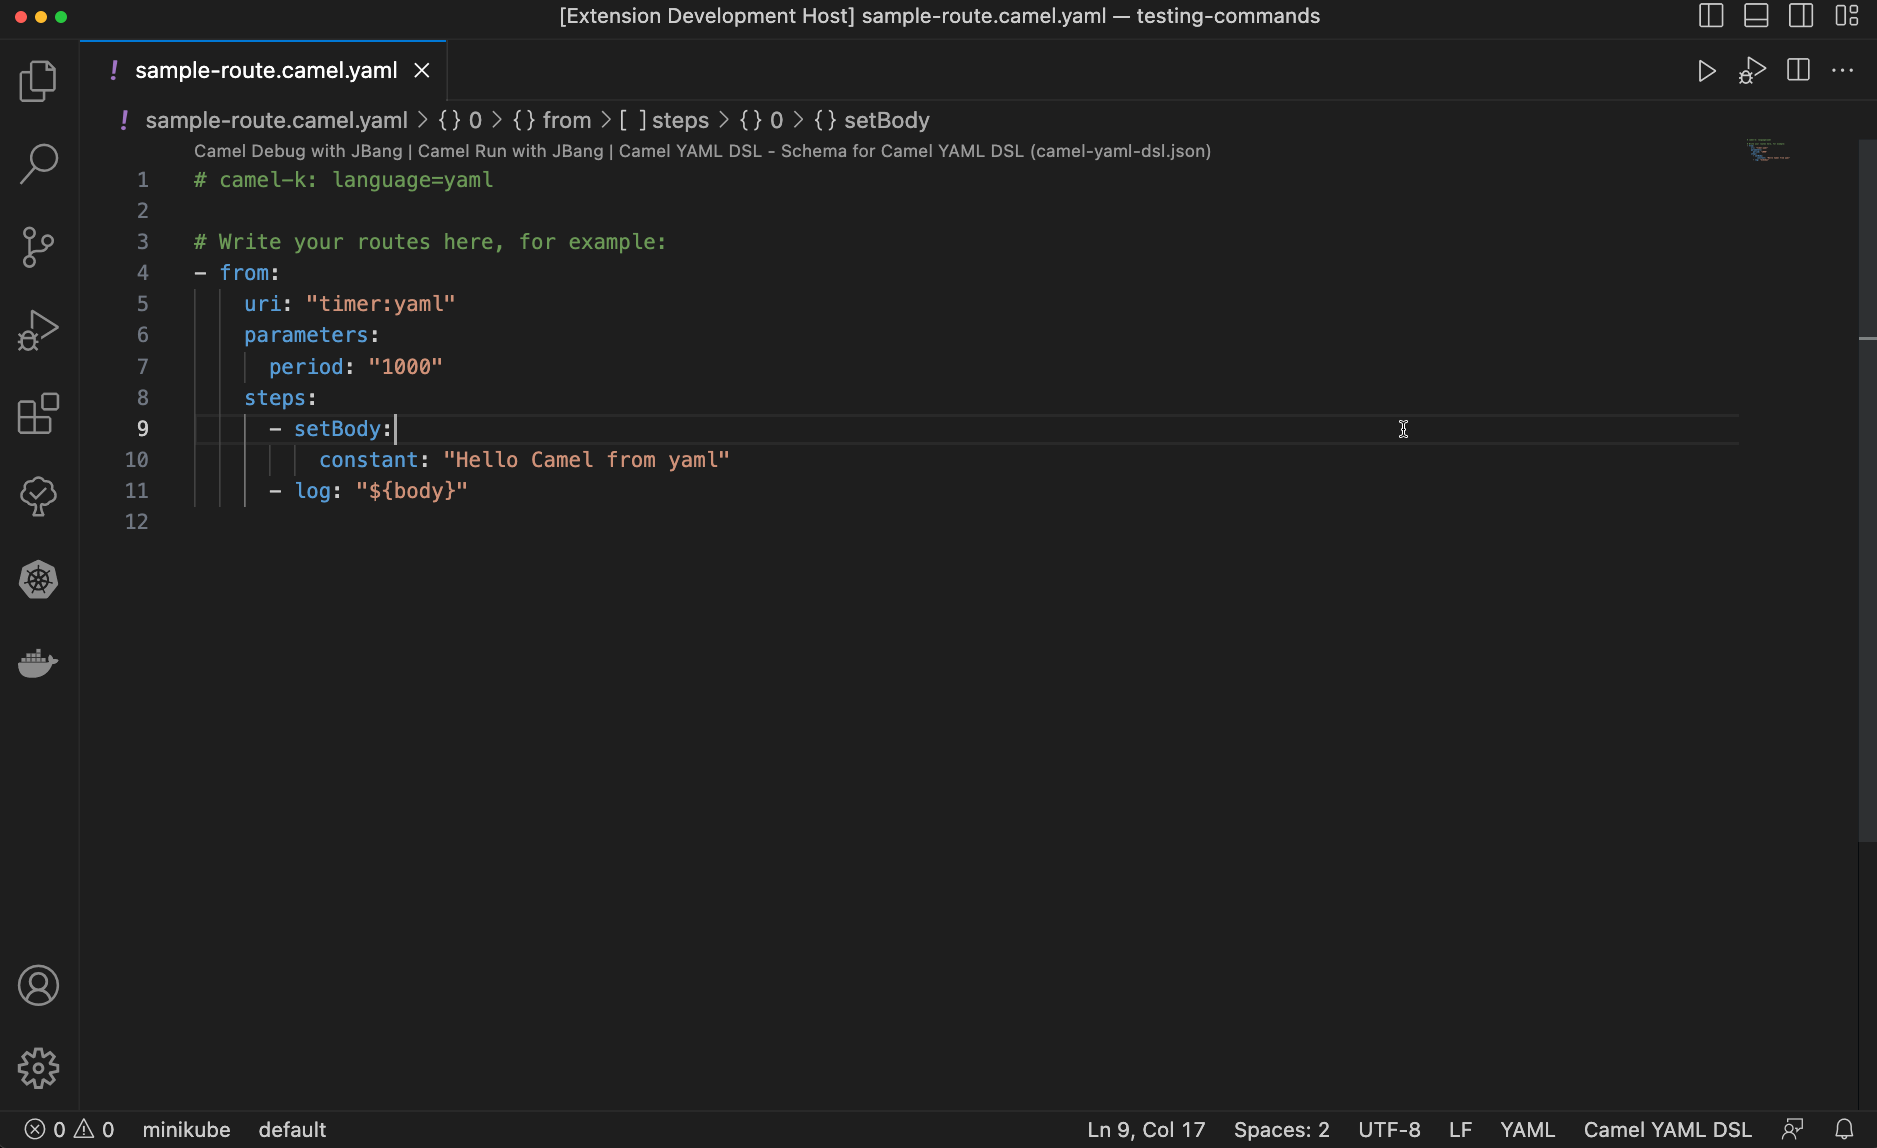Open the Testing view in the sidebar
Image resolution: width=1877 pixels, height=1148 pixels.
(38, 497)
